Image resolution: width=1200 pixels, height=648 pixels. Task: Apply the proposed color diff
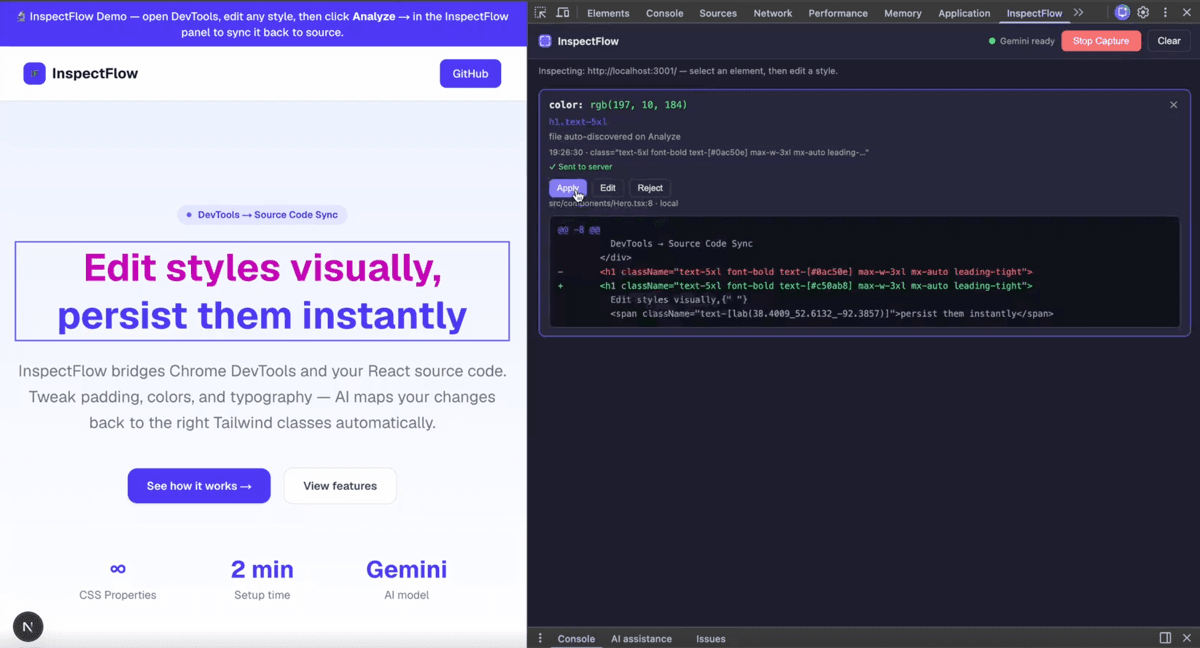point(568,188)
